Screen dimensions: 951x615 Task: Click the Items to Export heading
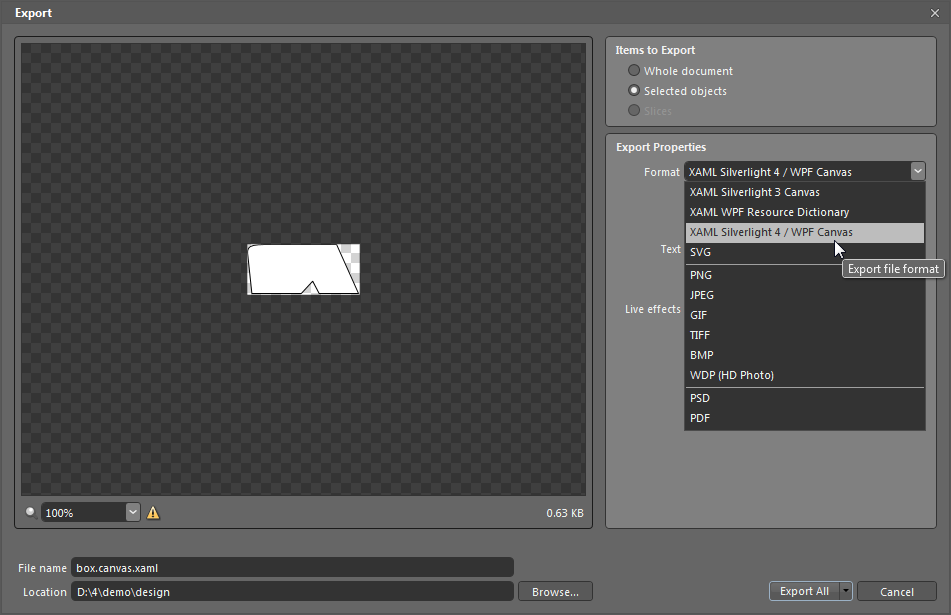click(655, 50)
